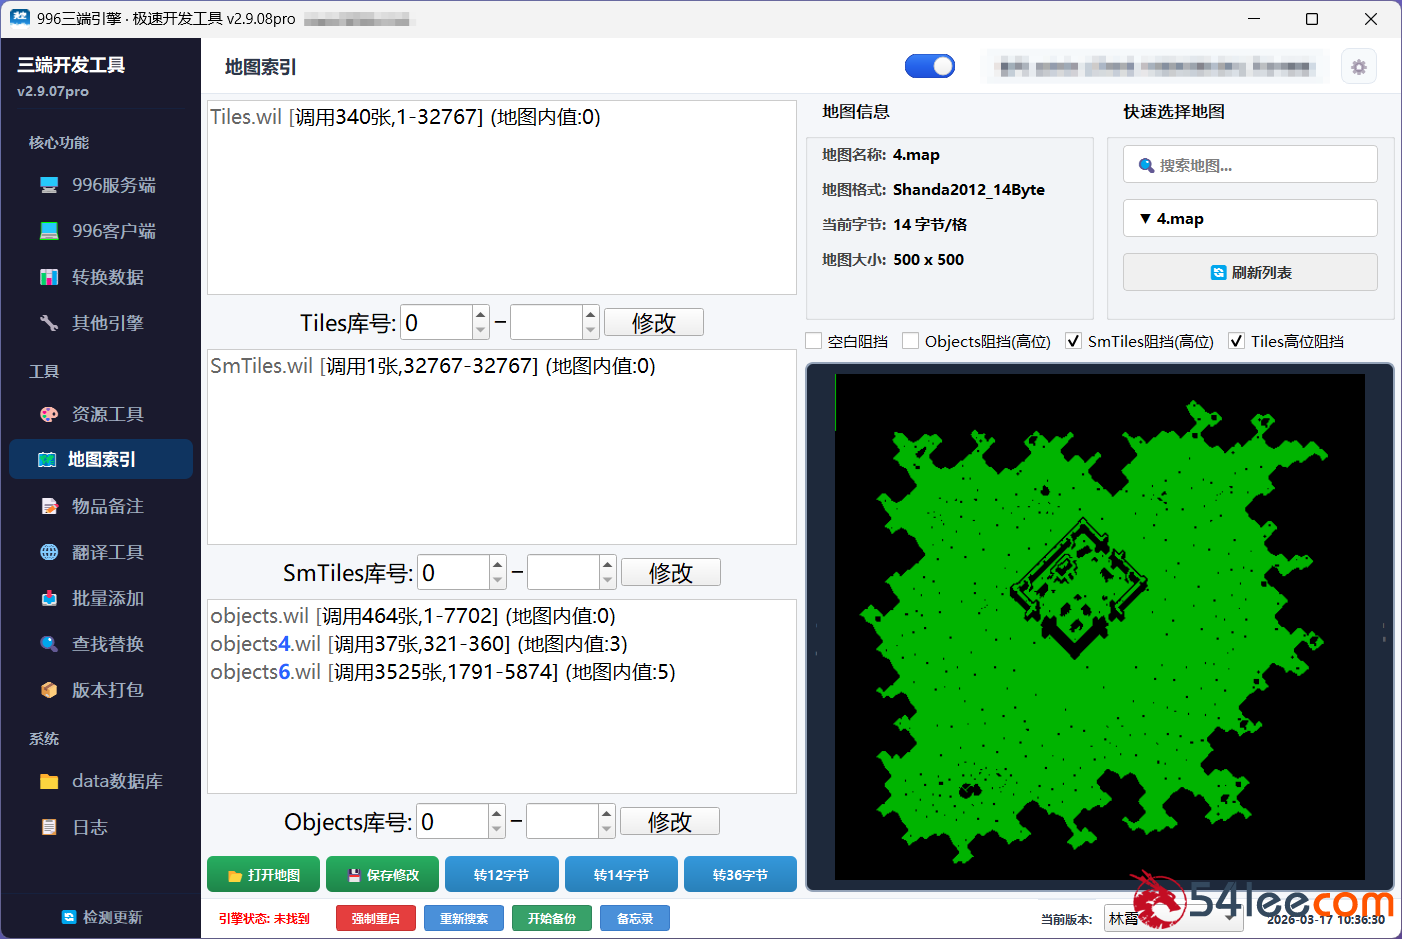Increase the Tiles库号 first spinner value
This screenshot has width=1402, height=939.
click(x=481, y=315)
